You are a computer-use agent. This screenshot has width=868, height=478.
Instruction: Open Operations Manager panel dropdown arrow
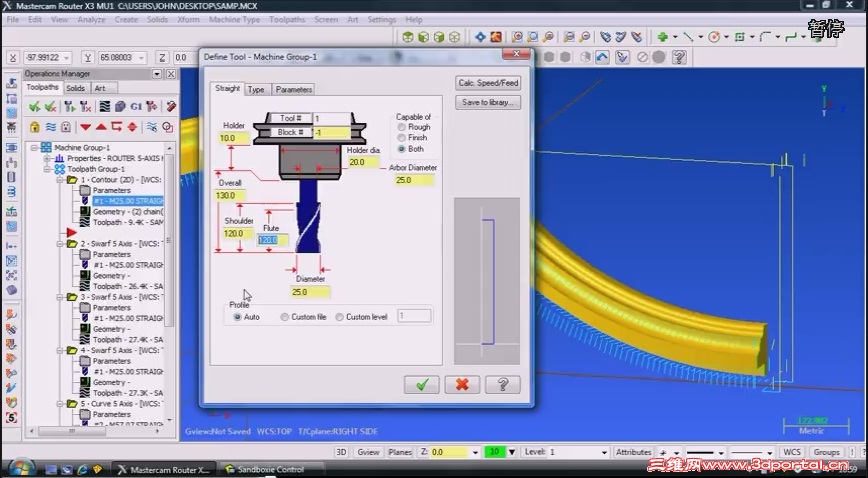(157, 74)
